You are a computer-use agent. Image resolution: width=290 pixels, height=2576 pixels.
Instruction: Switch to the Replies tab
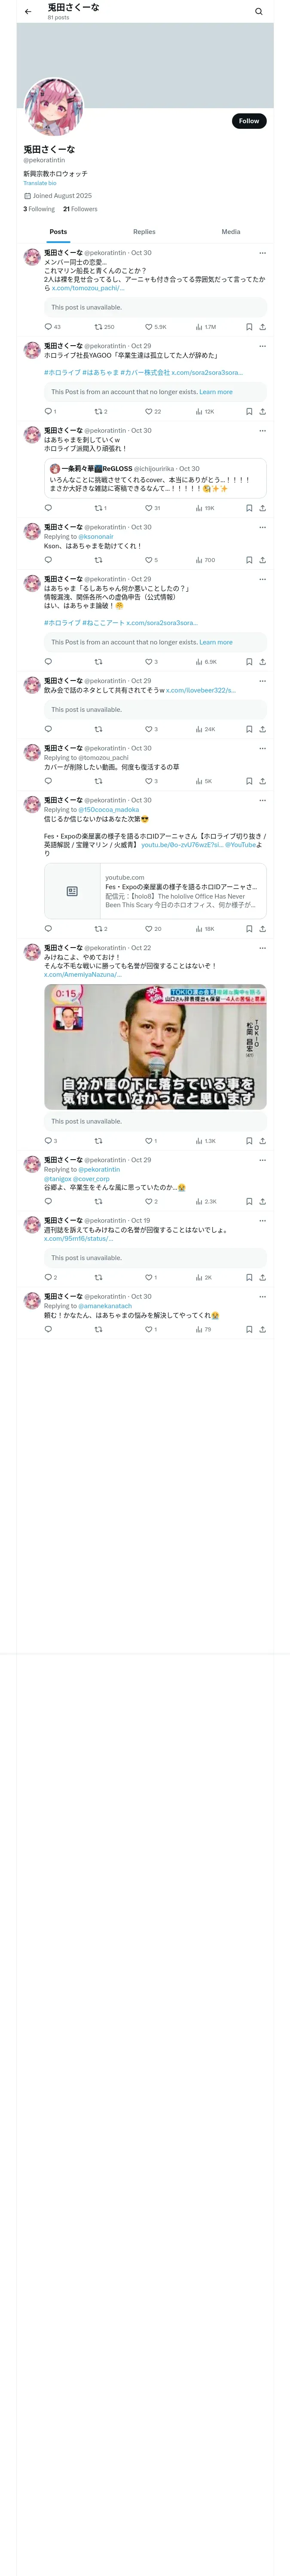pyautogui.click(x=144, y=232)
